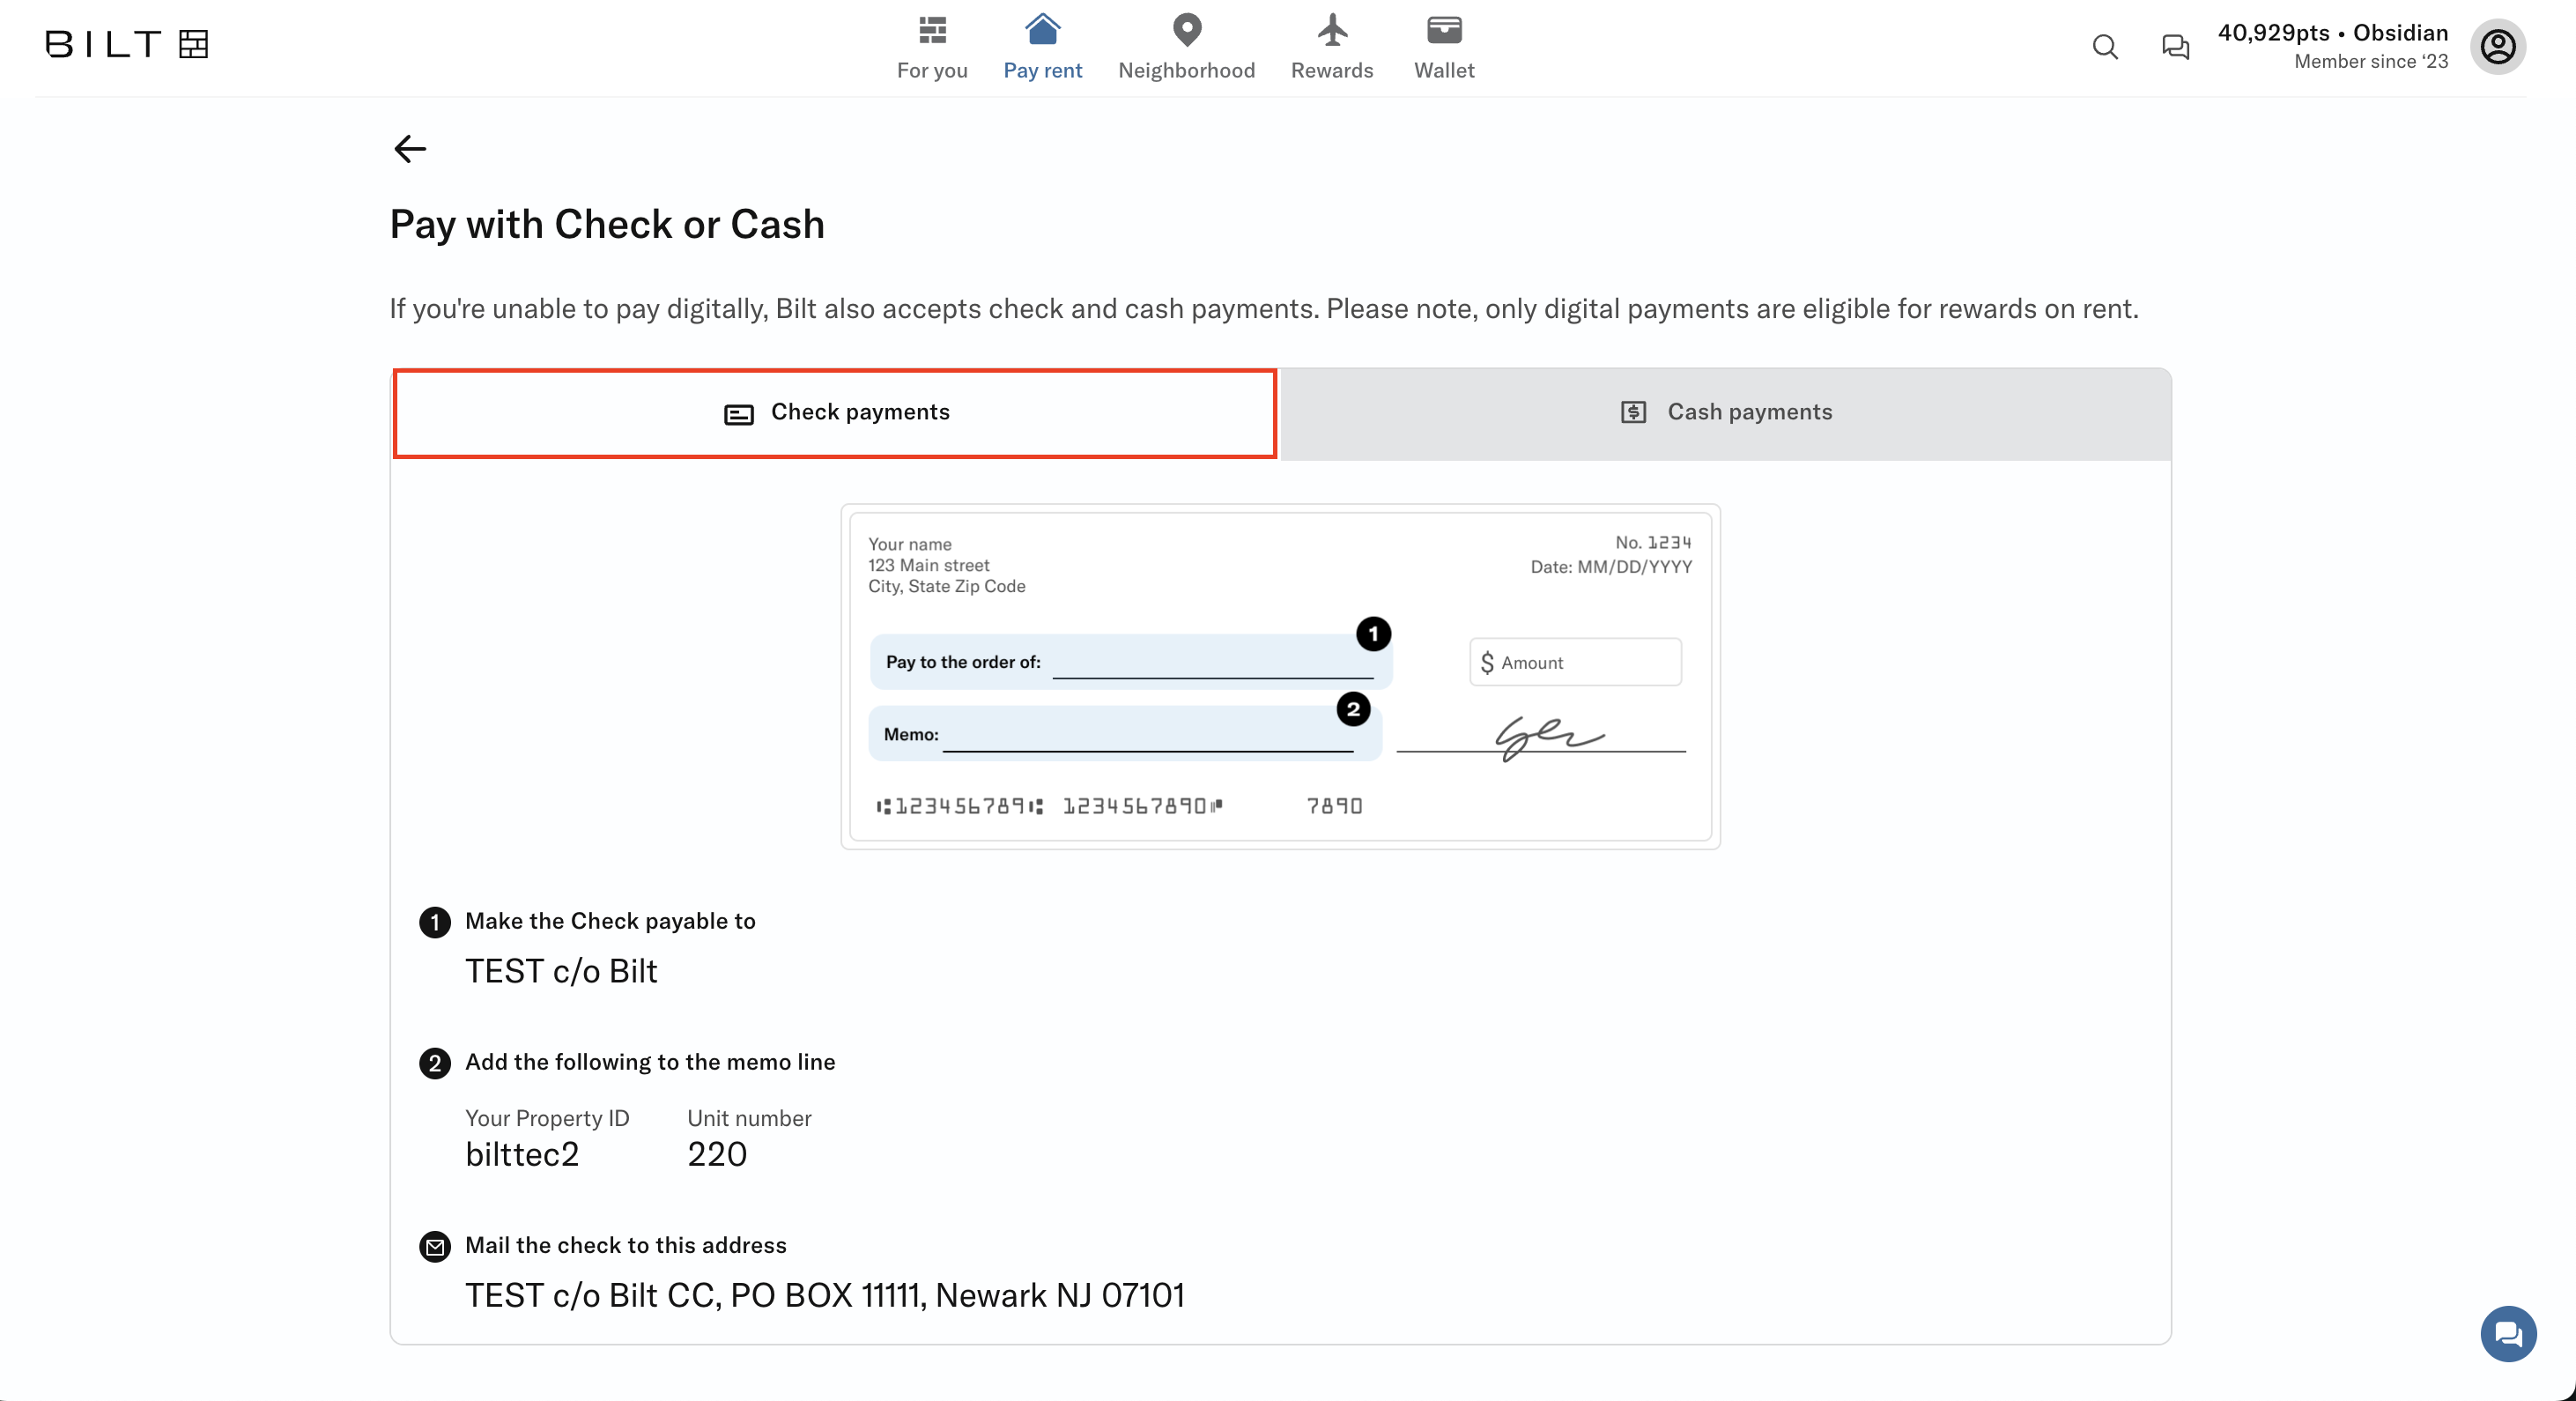Click the PO BOX 11111 mailing address
This screenshot has height=1401, width=2576.
tap(825, 1296)
